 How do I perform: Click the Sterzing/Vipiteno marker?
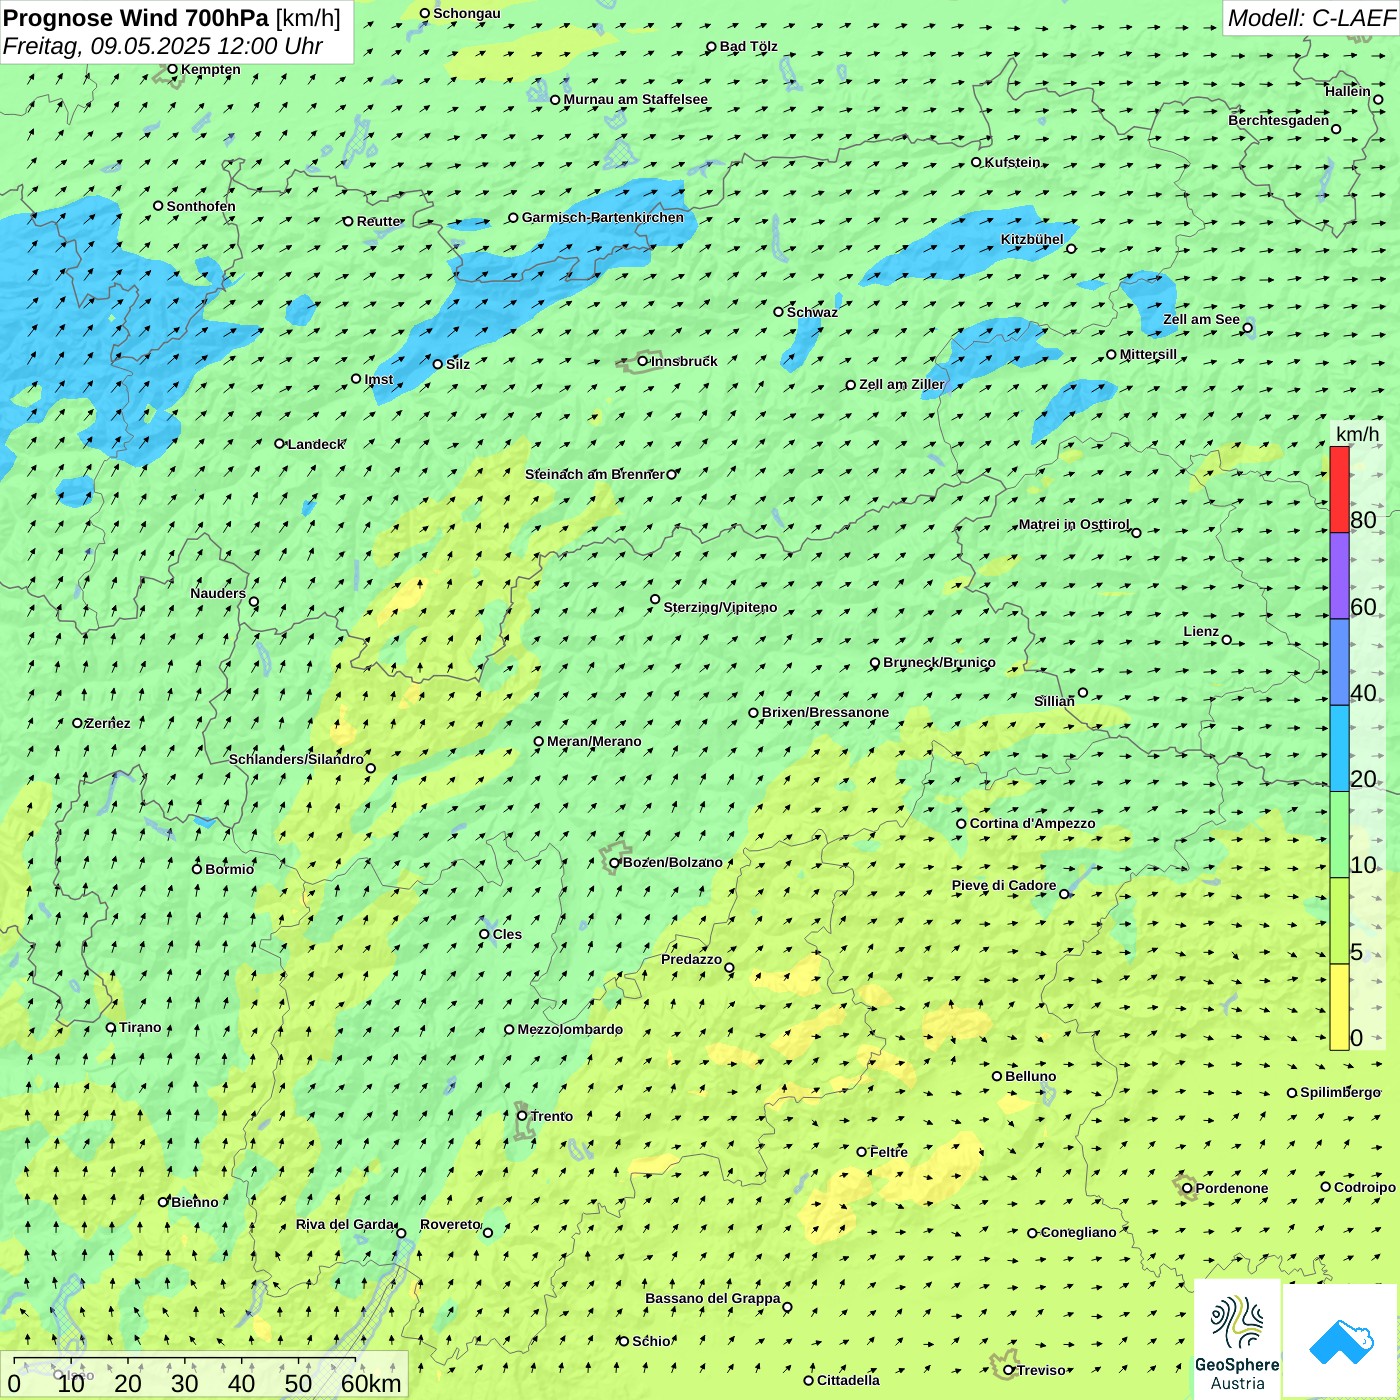[x=655, y=600]
